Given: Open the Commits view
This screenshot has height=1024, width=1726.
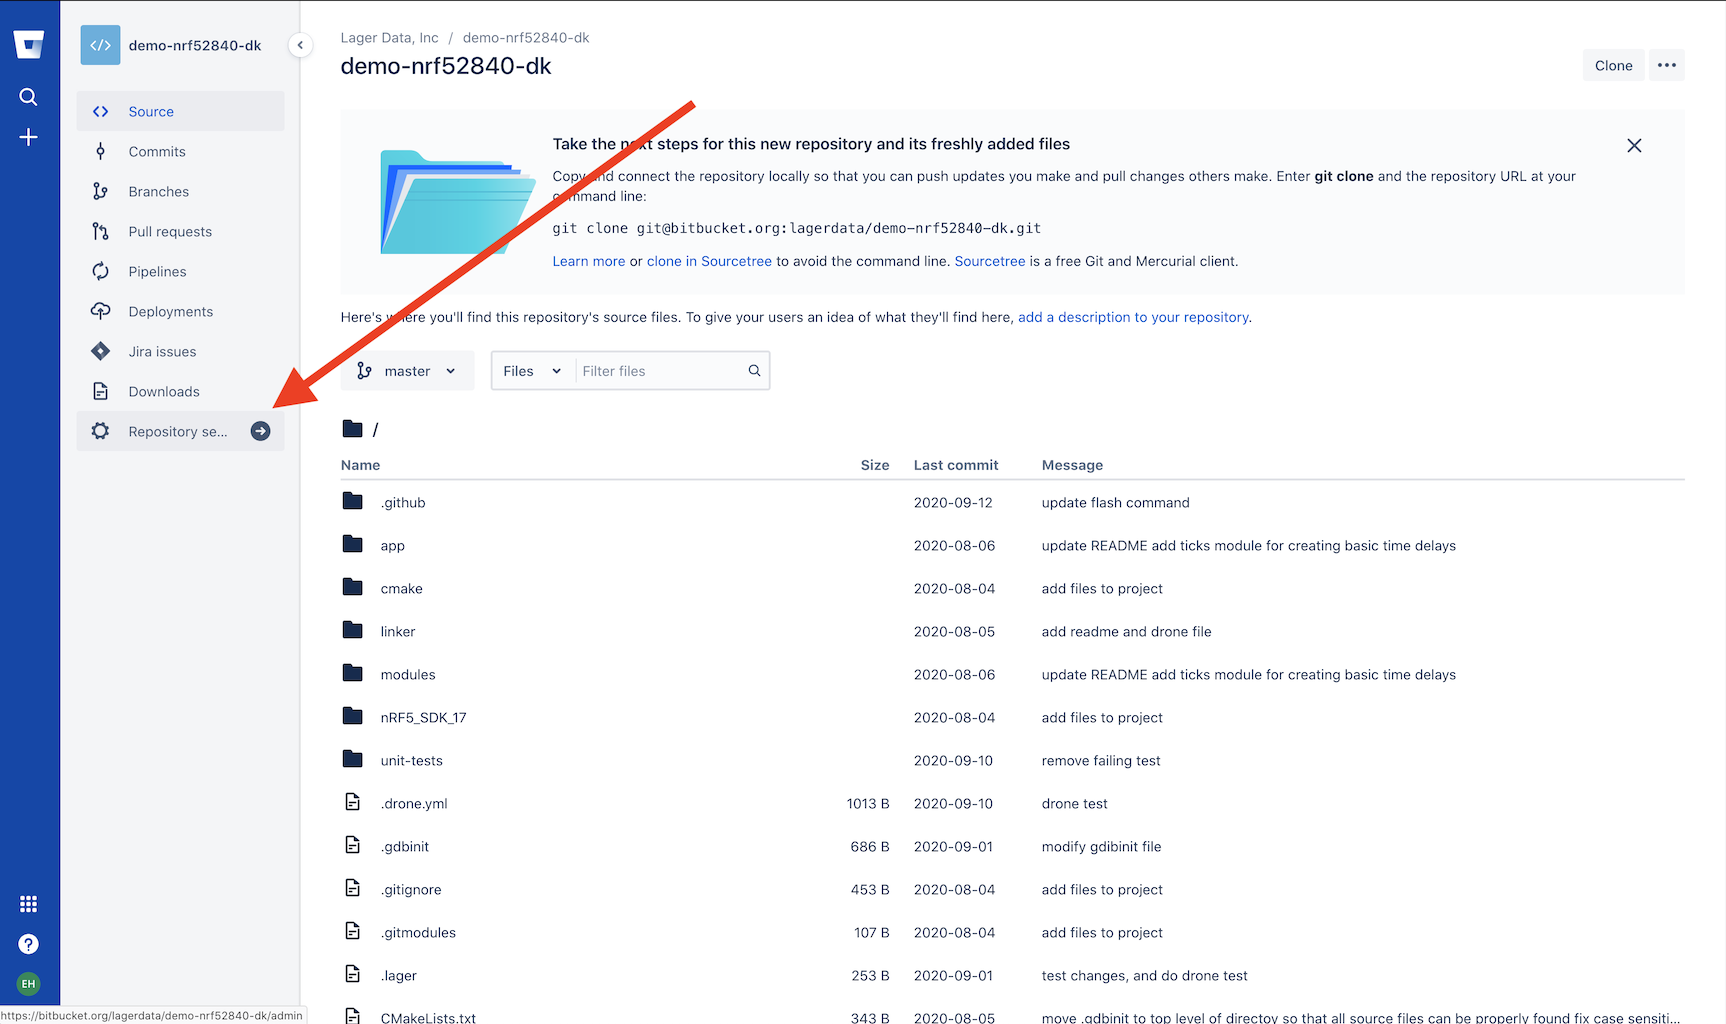Looking at the screenshot, I should point(156,151).
